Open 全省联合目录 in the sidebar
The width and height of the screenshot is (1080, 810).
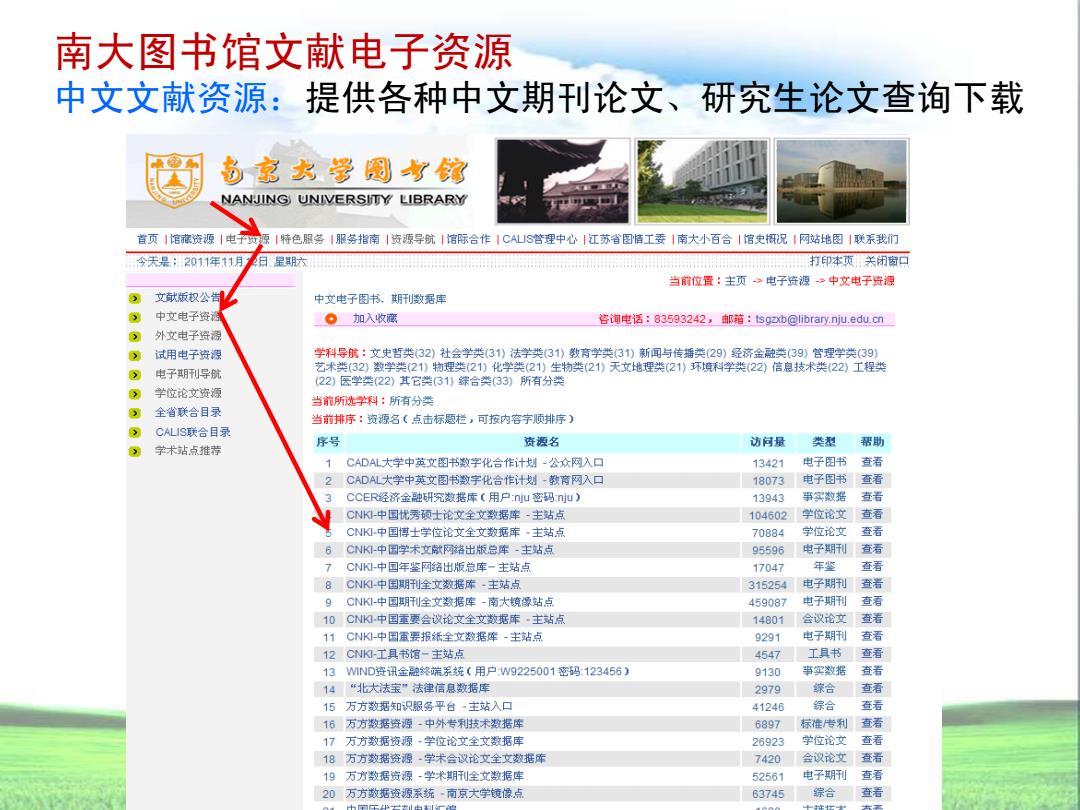coord(188,413)
